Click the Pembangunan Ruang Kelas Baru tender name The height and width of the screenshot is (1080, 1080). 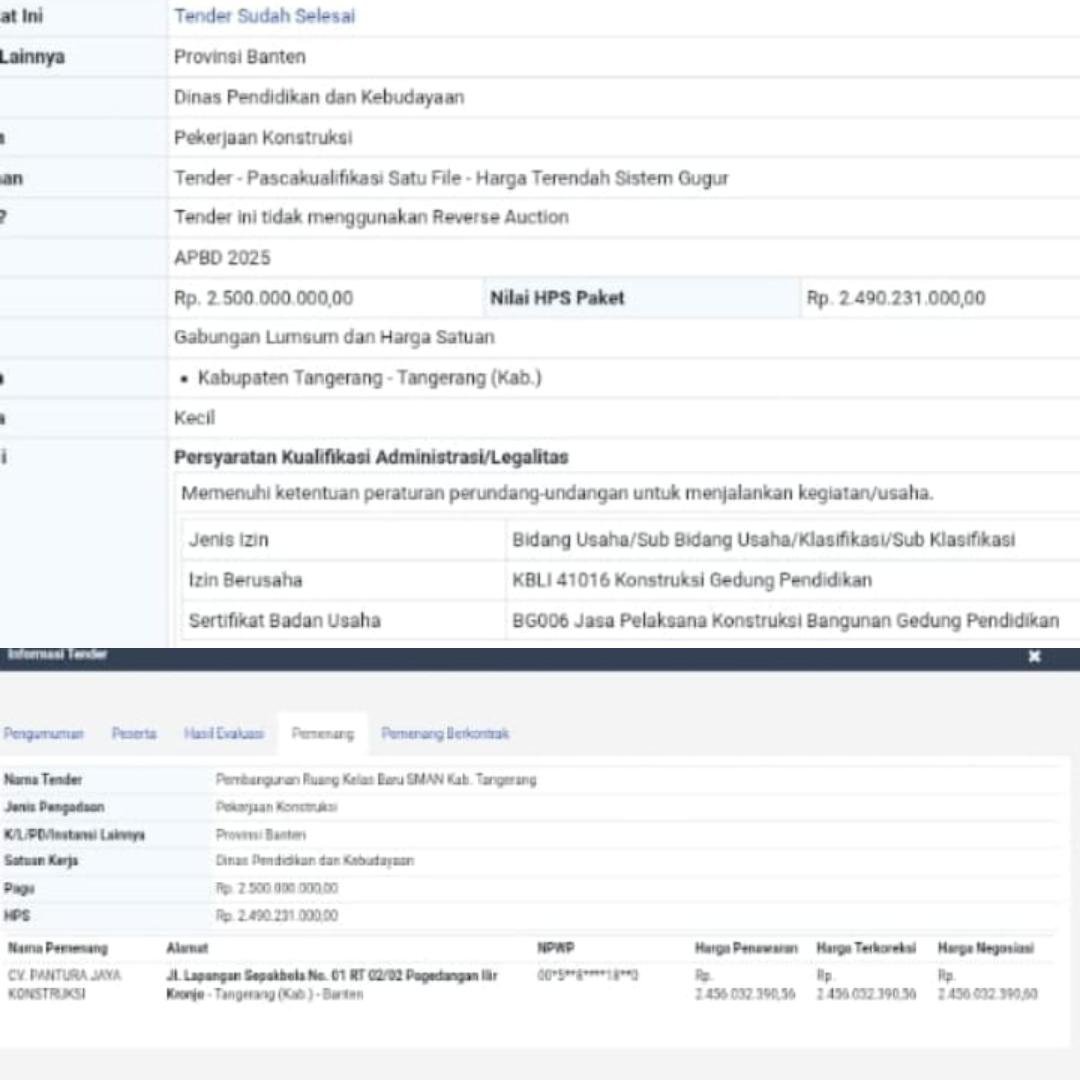click(376, 780)
